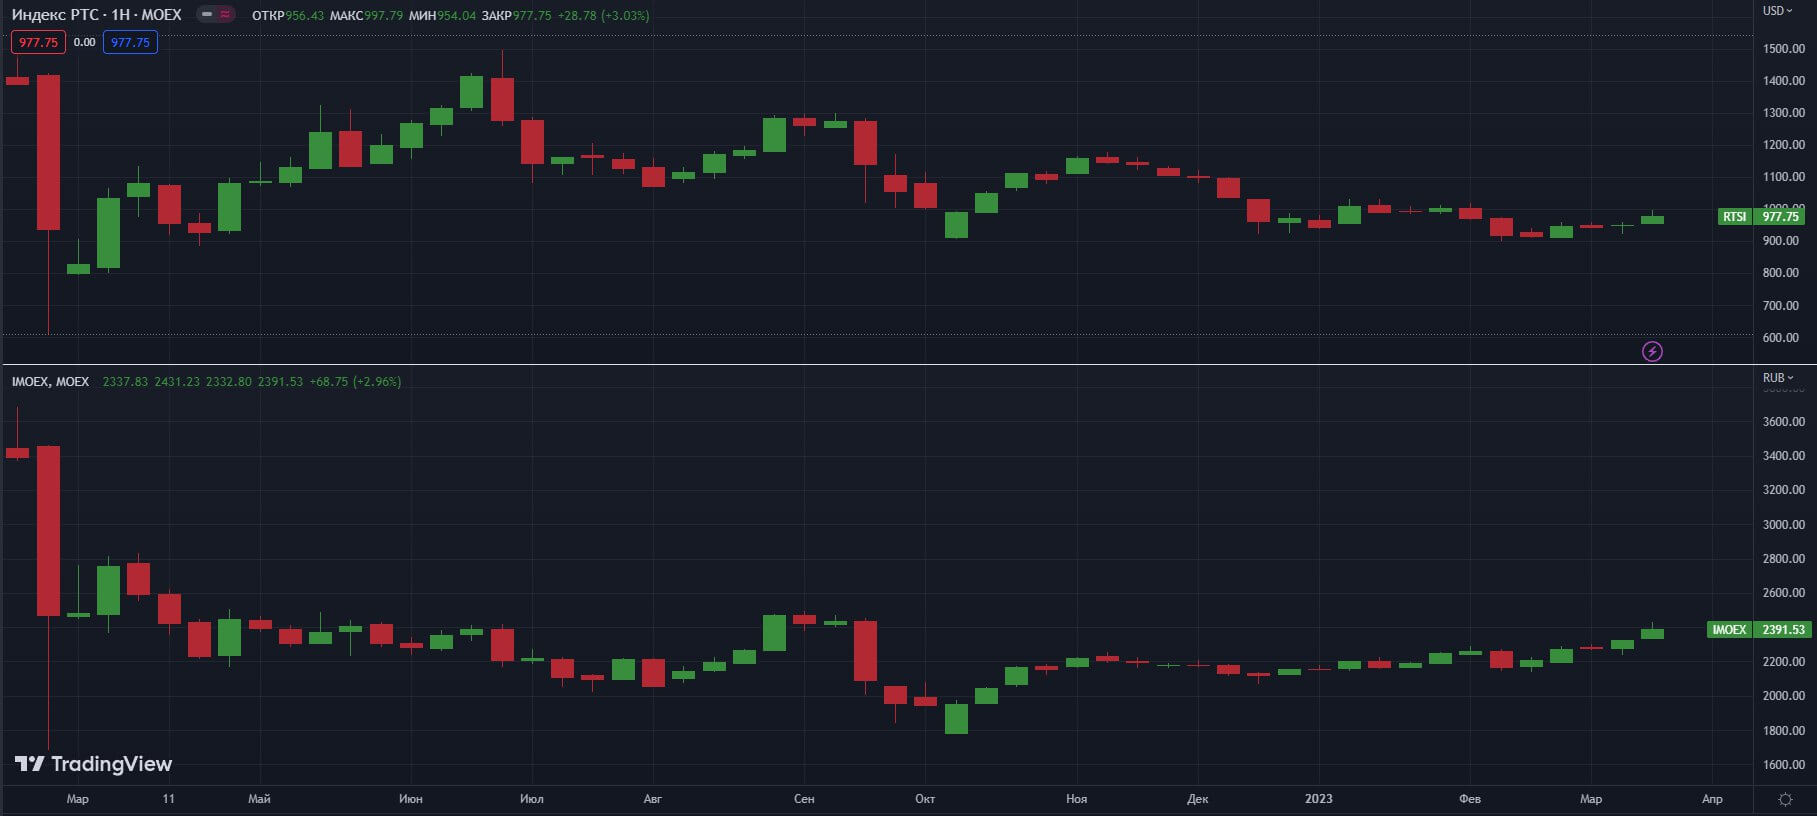The height and width of the screenshot is (816, 1817).
Task: Click the IMOEX +68.75 (+2.96%) change value
Action: tap(355, 382)
